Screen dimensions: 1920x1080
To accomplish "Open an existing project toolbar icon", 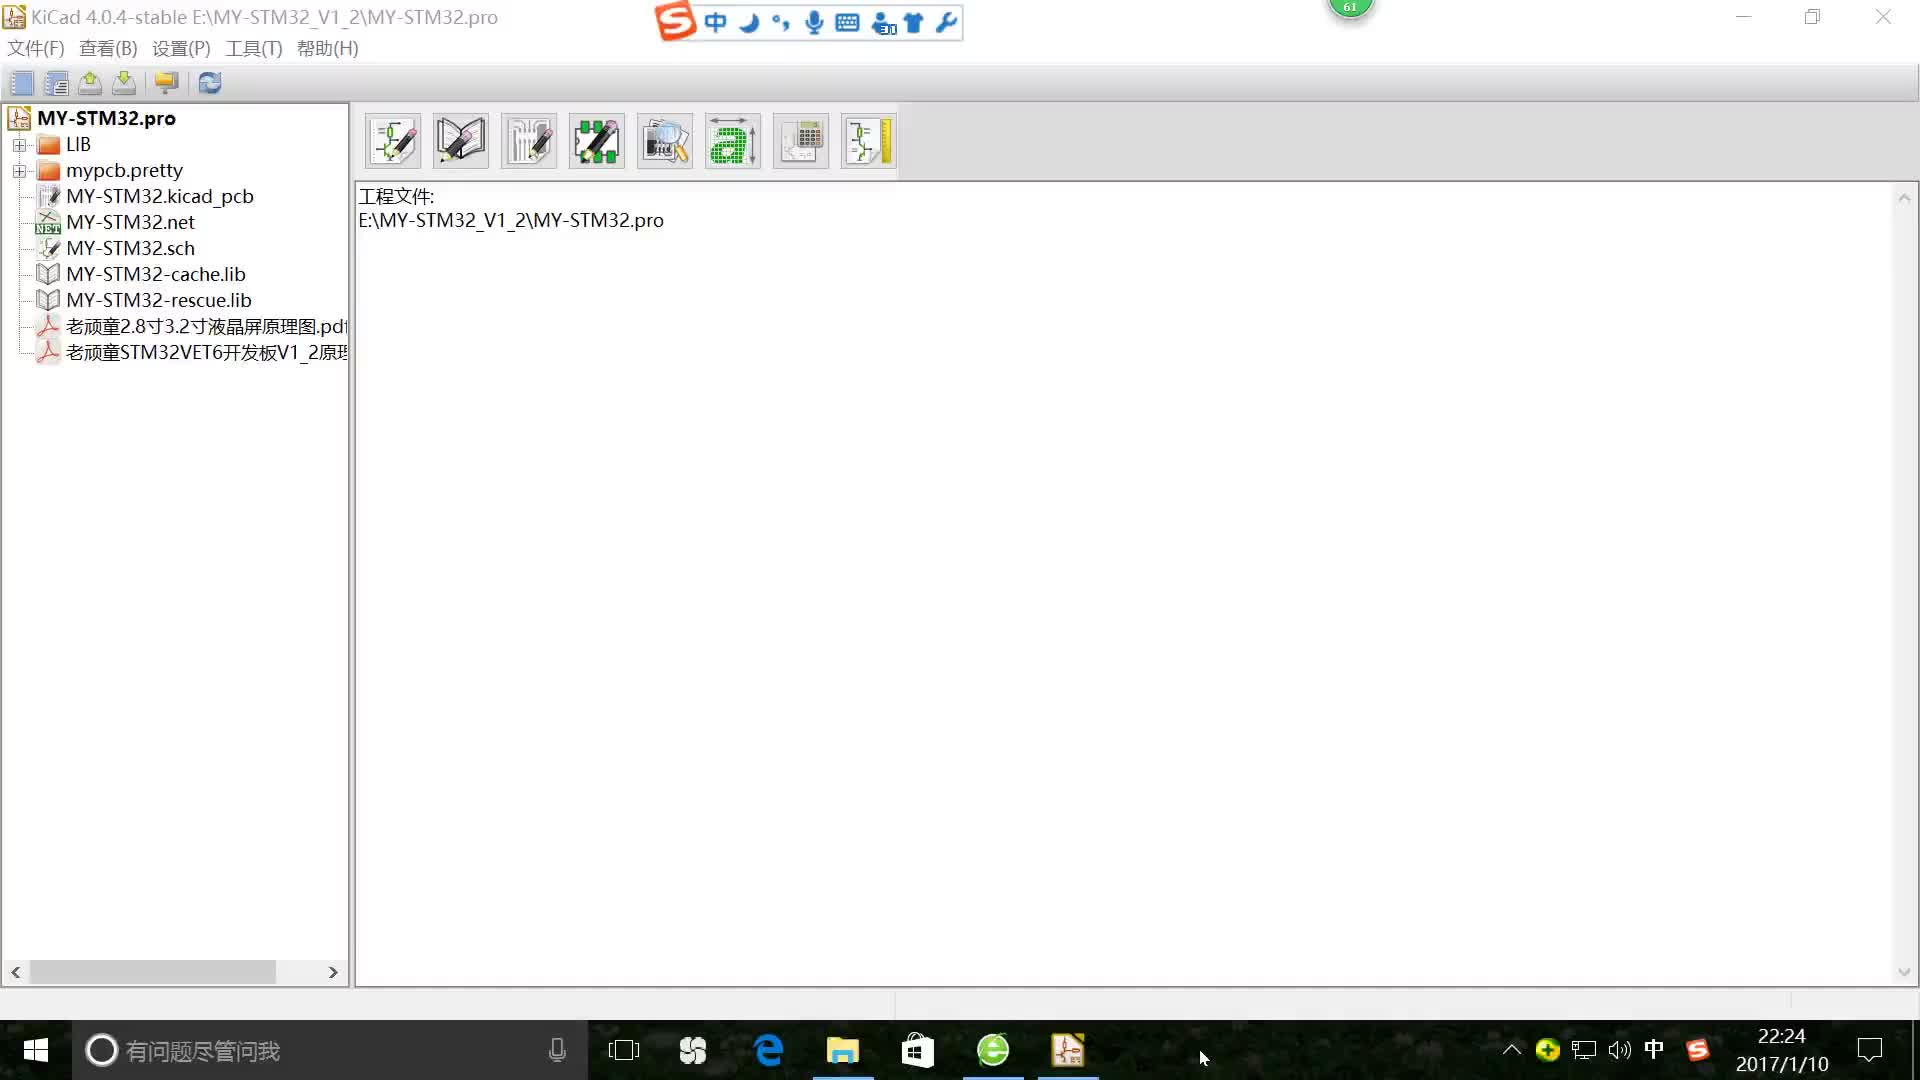I will click(90, 83).
